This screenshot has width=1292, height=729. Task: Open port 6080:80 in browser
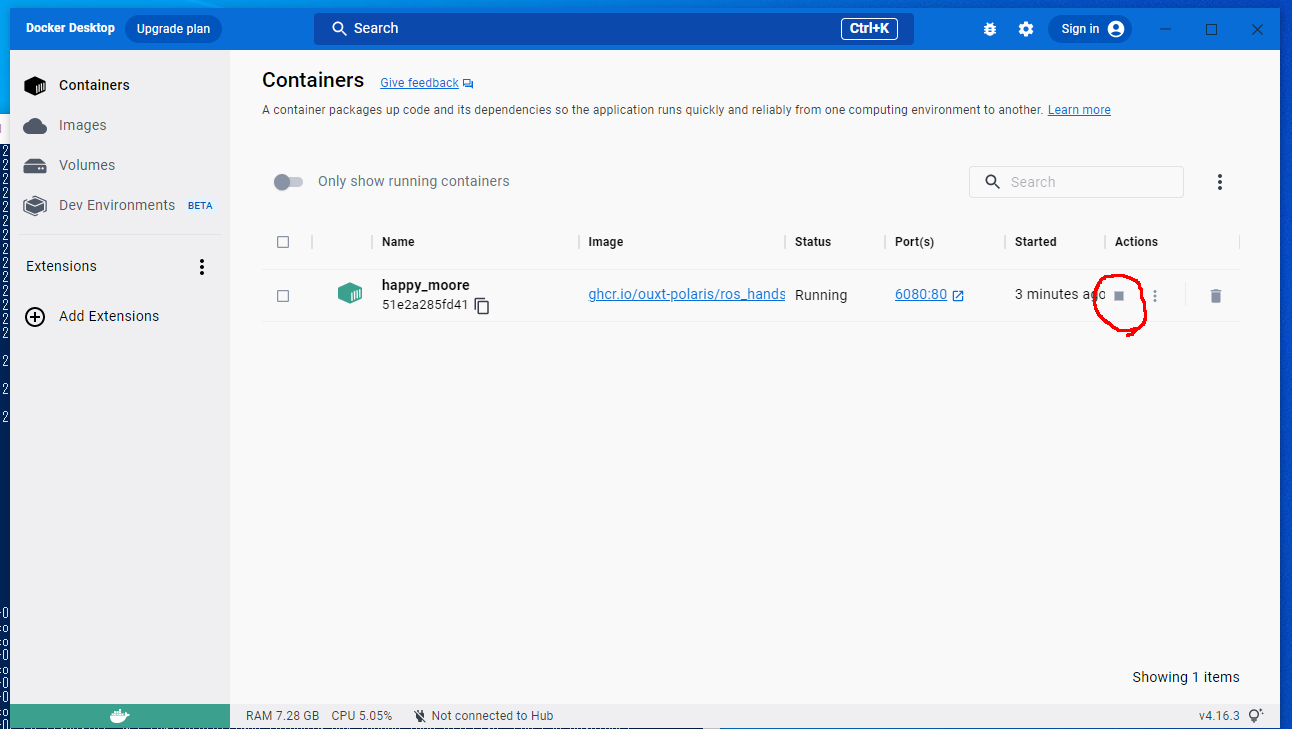click(929, 295)
